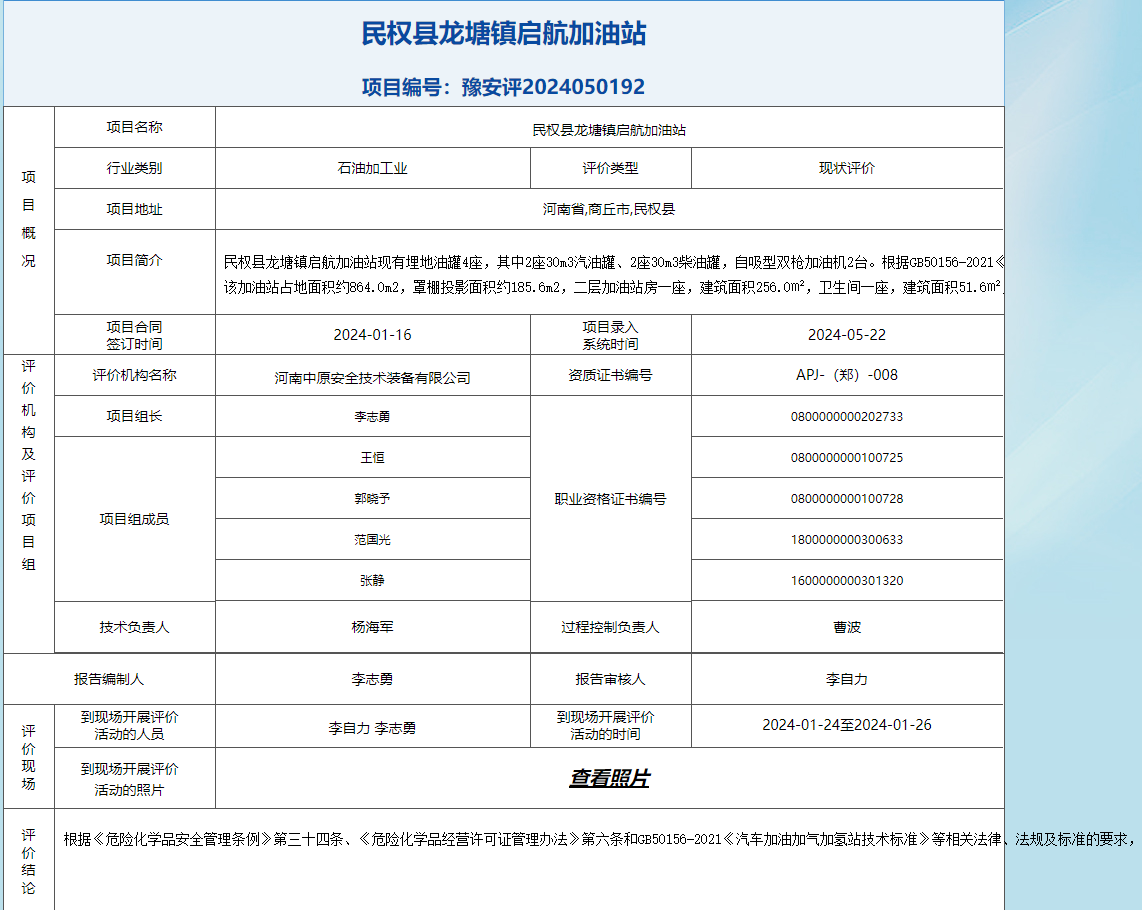
Task: Click system entry date 2024-05-22
Action: pos(846,334)
